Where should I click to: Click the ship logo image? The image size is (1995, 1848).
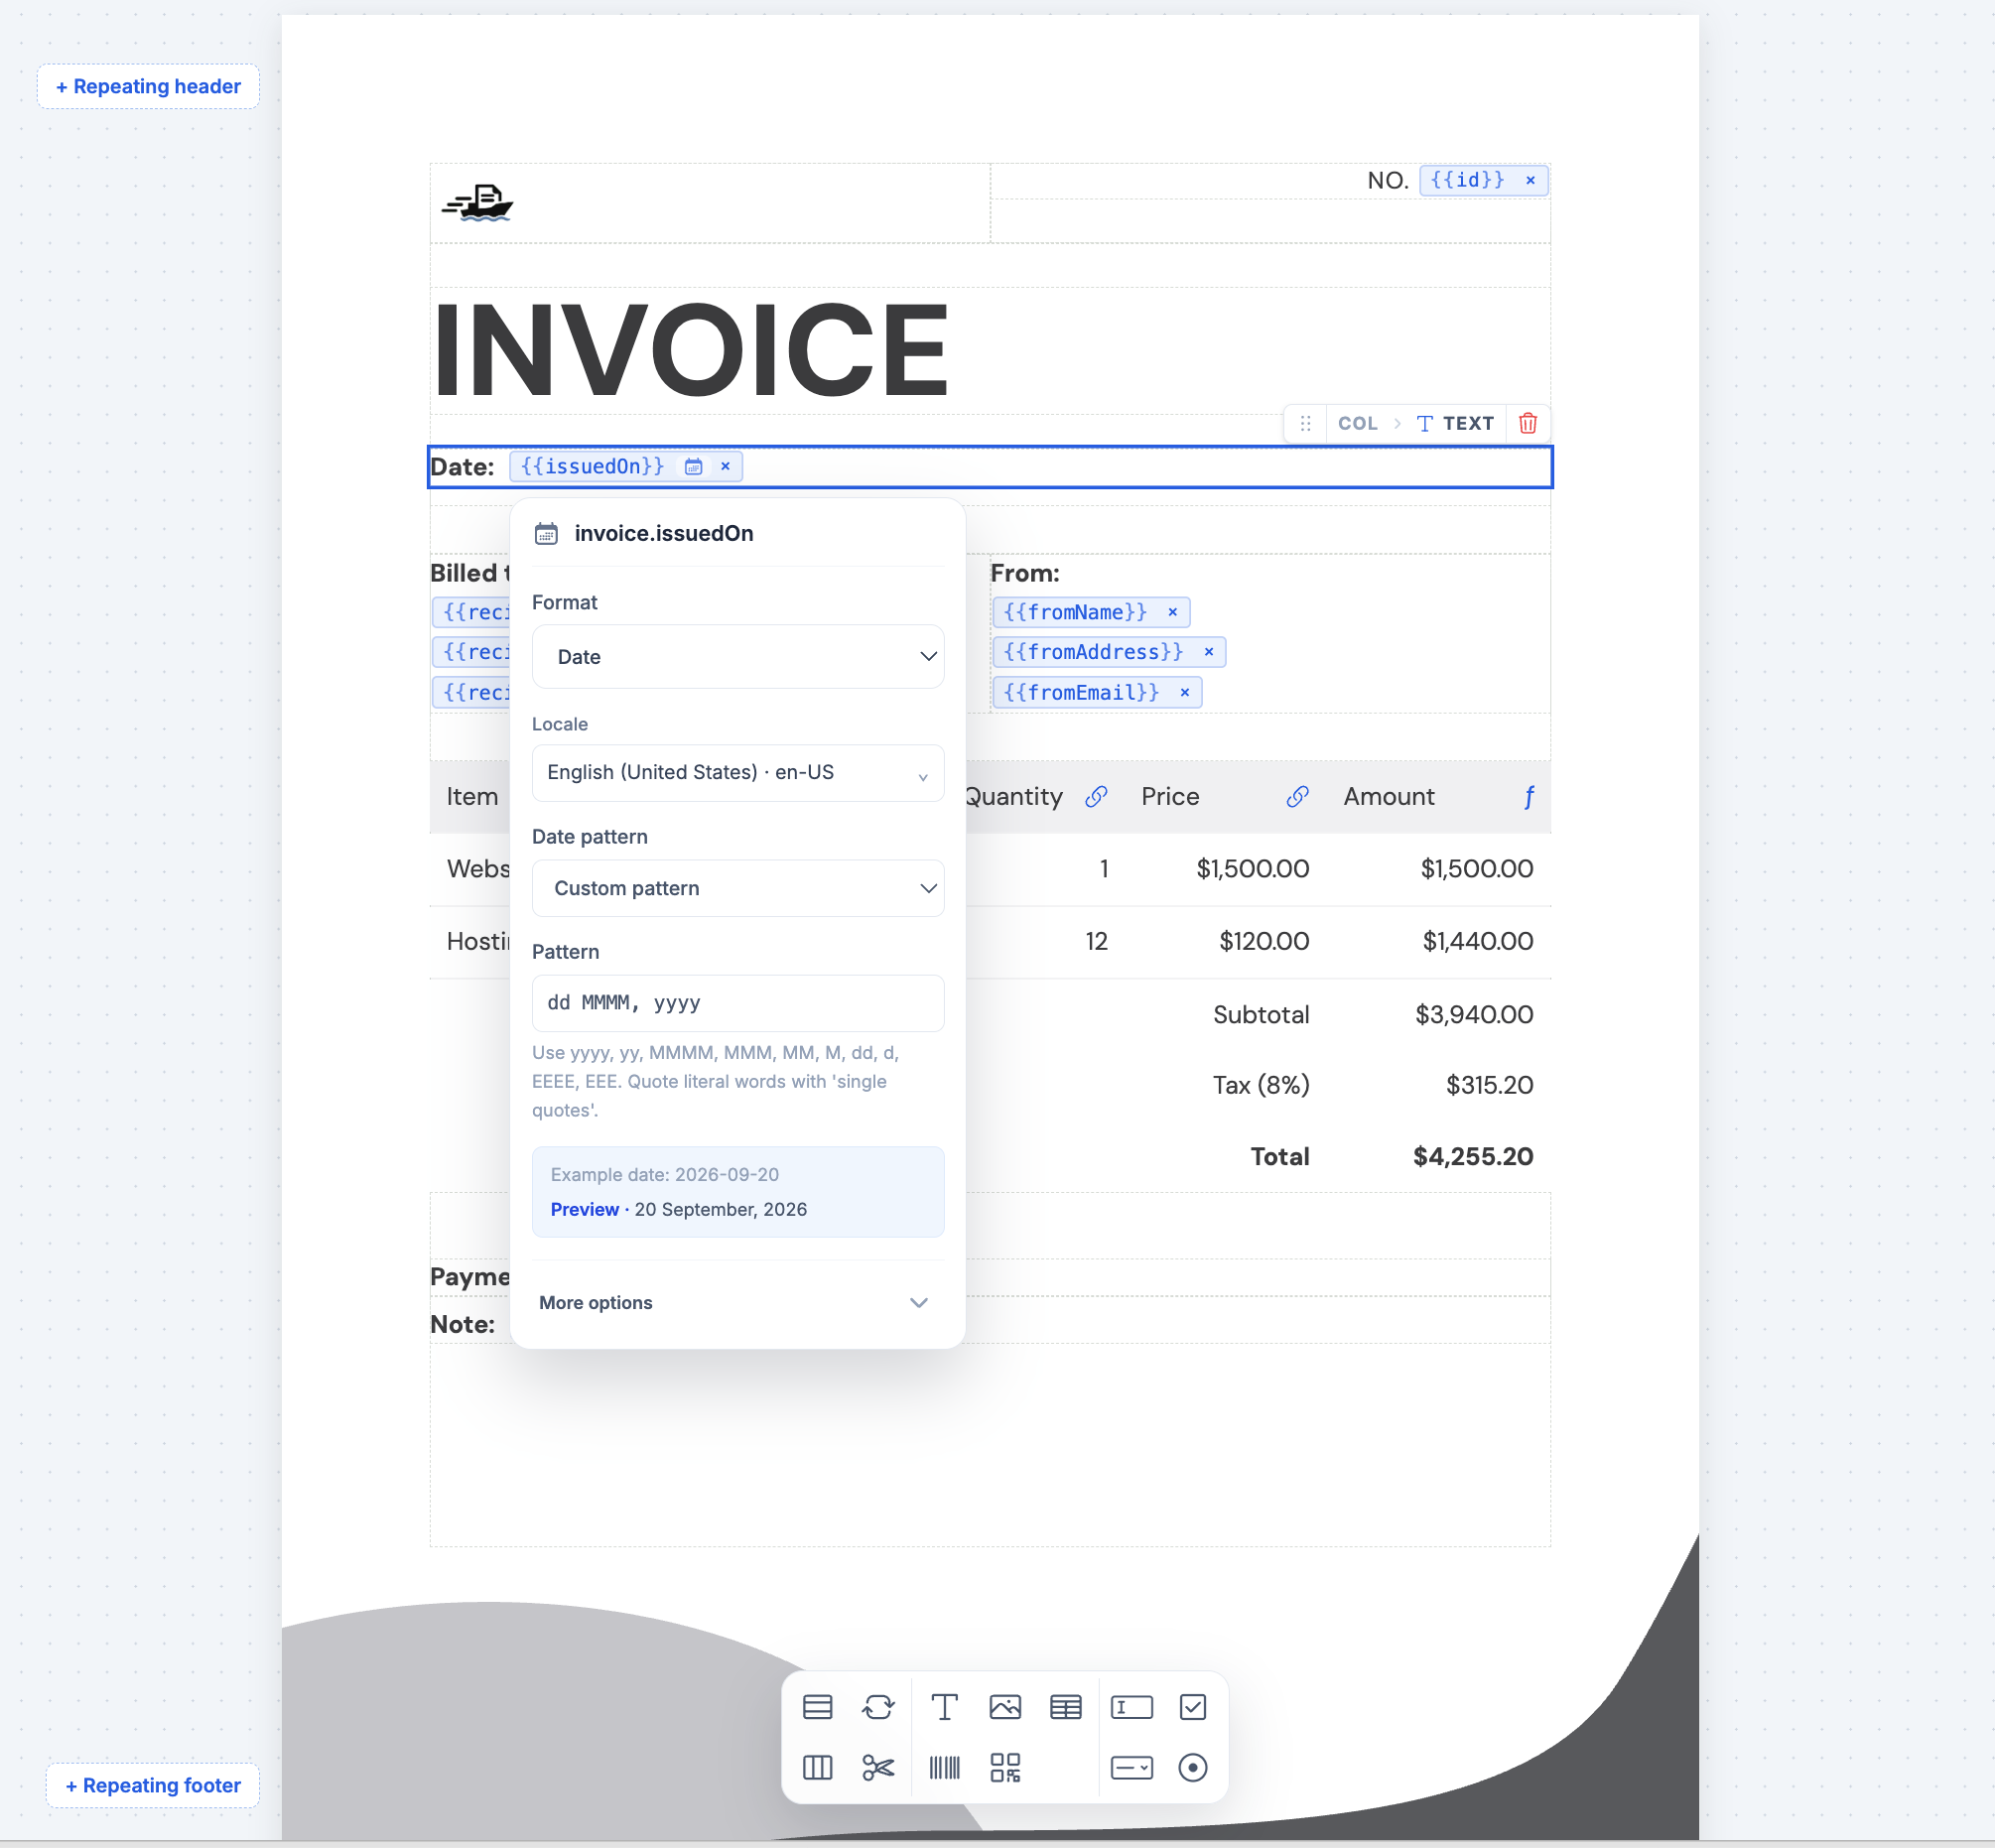[477, 203]
